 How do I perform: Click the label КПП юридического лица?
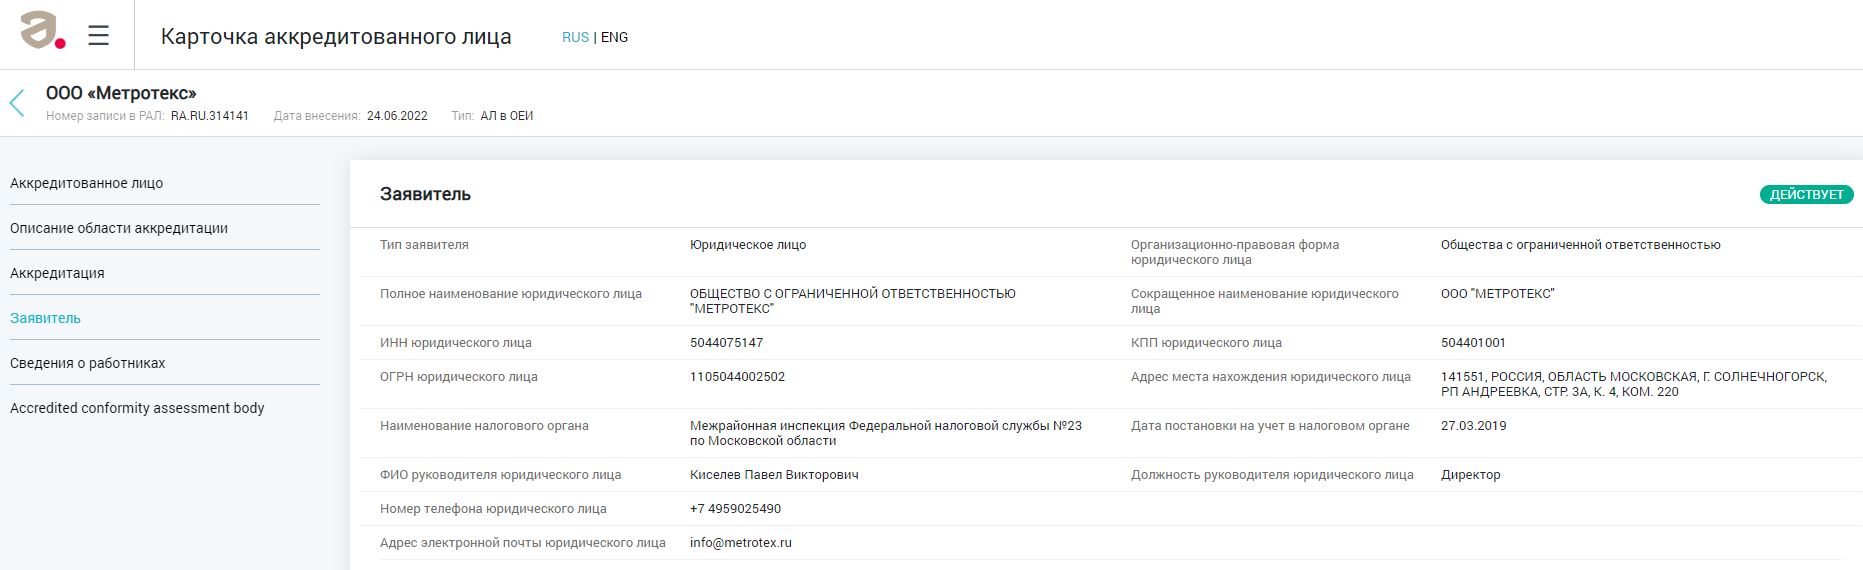click(x=1206, y=343)
